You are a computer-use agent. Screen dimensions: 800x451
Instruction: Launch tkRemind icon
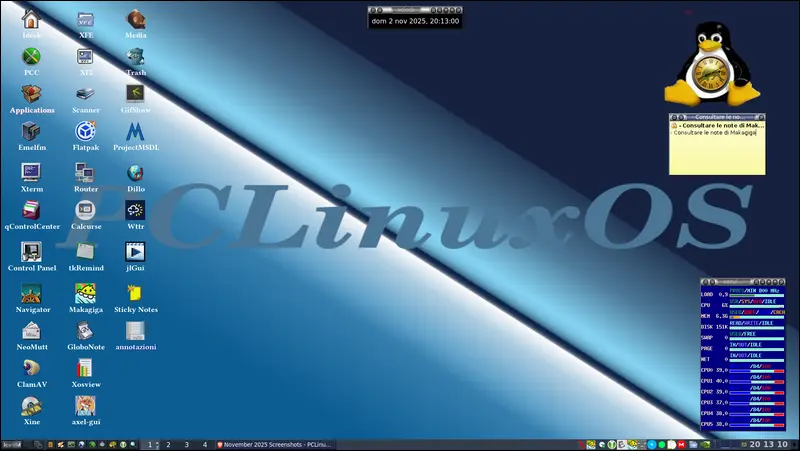click(x=85, y=252)
